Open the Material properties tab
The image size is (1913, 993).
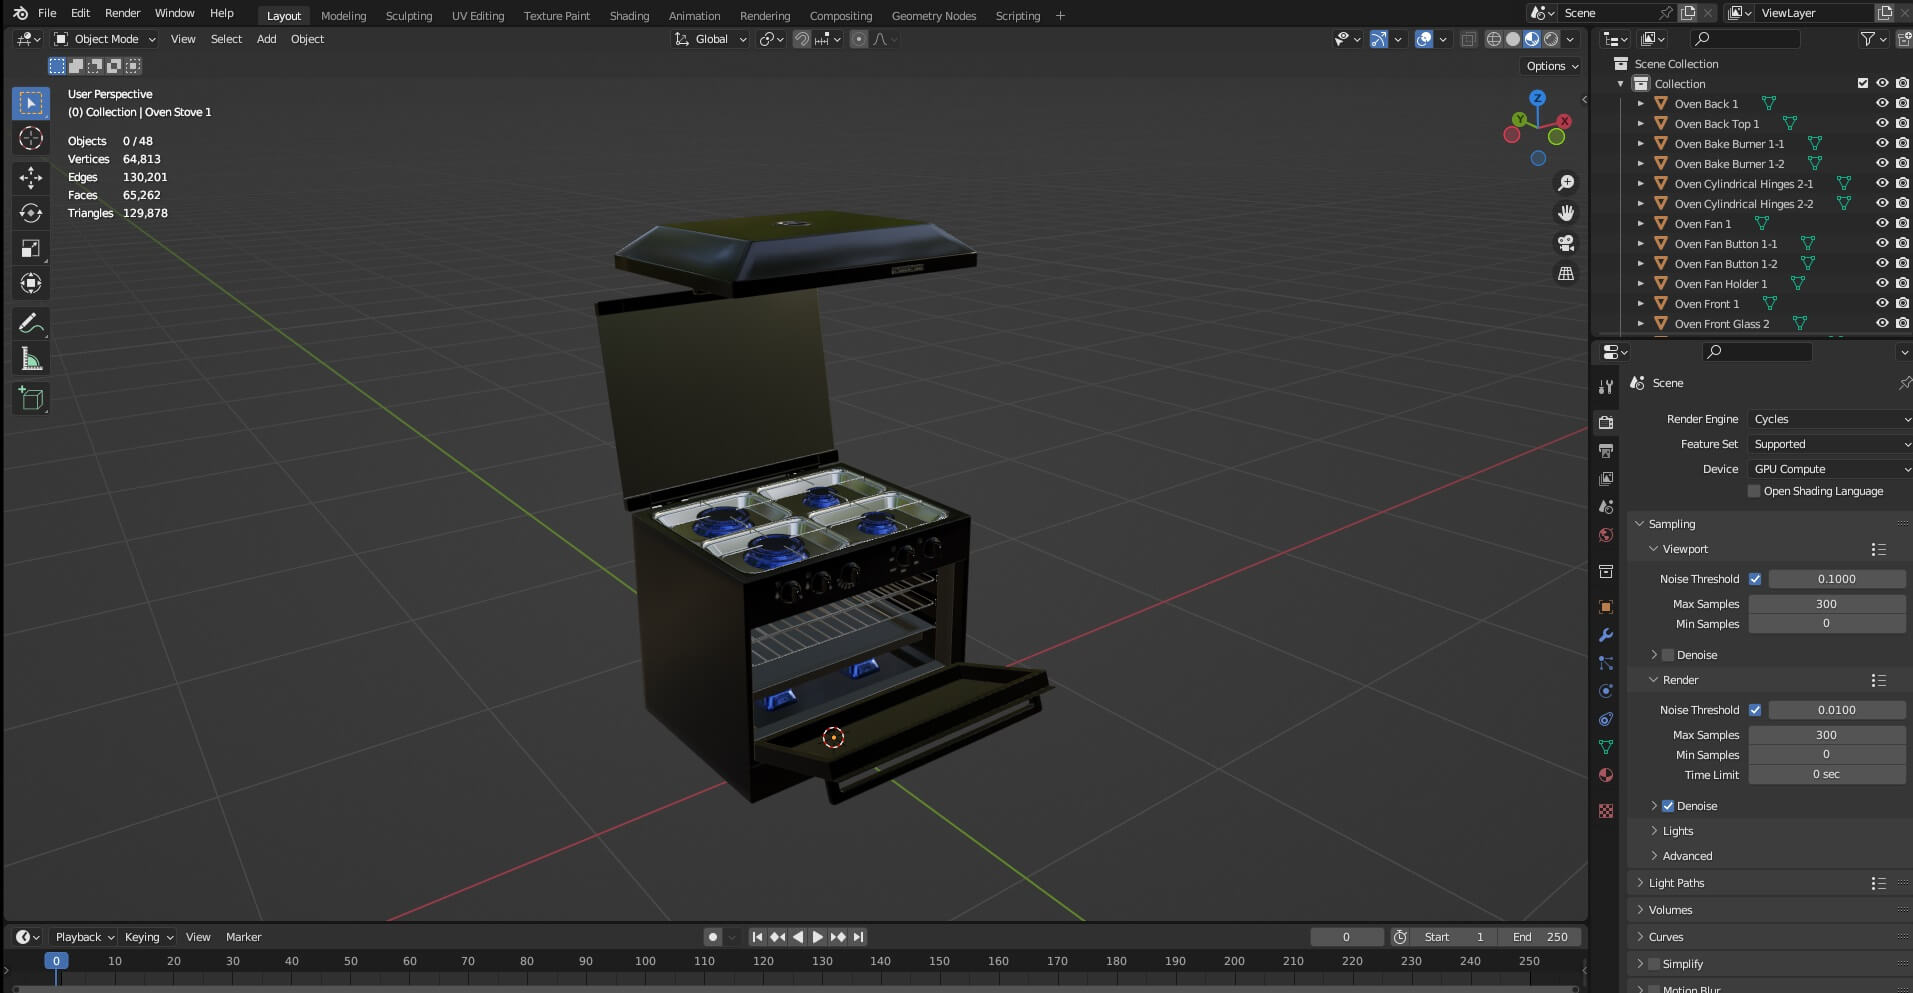pyautogui.click(x=1606, y=775)
